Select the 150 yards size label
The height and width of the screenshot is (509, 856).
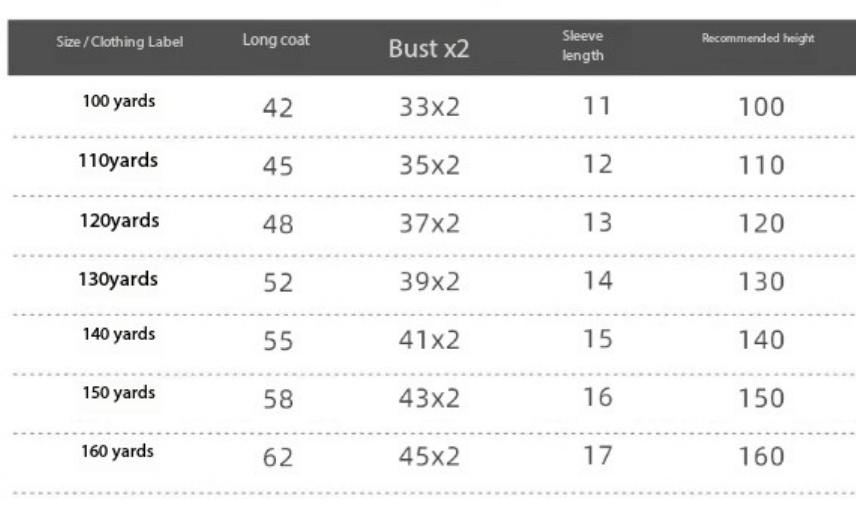tap(118, 392)
